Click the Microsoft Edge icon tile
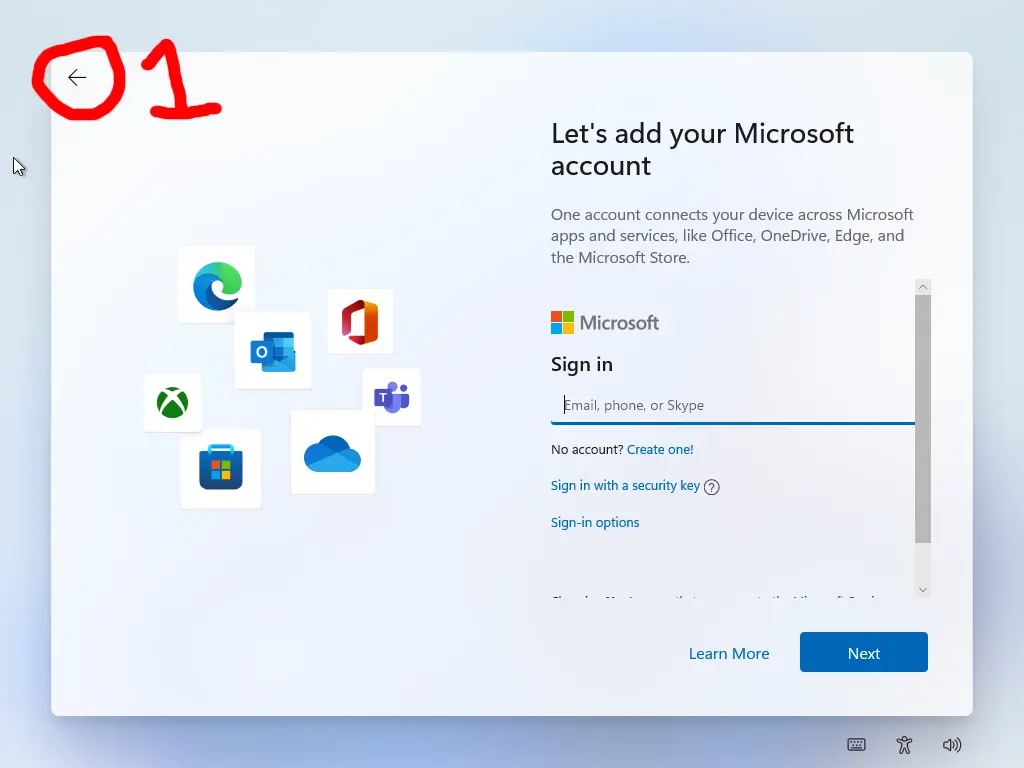 (x=217, y=285)
